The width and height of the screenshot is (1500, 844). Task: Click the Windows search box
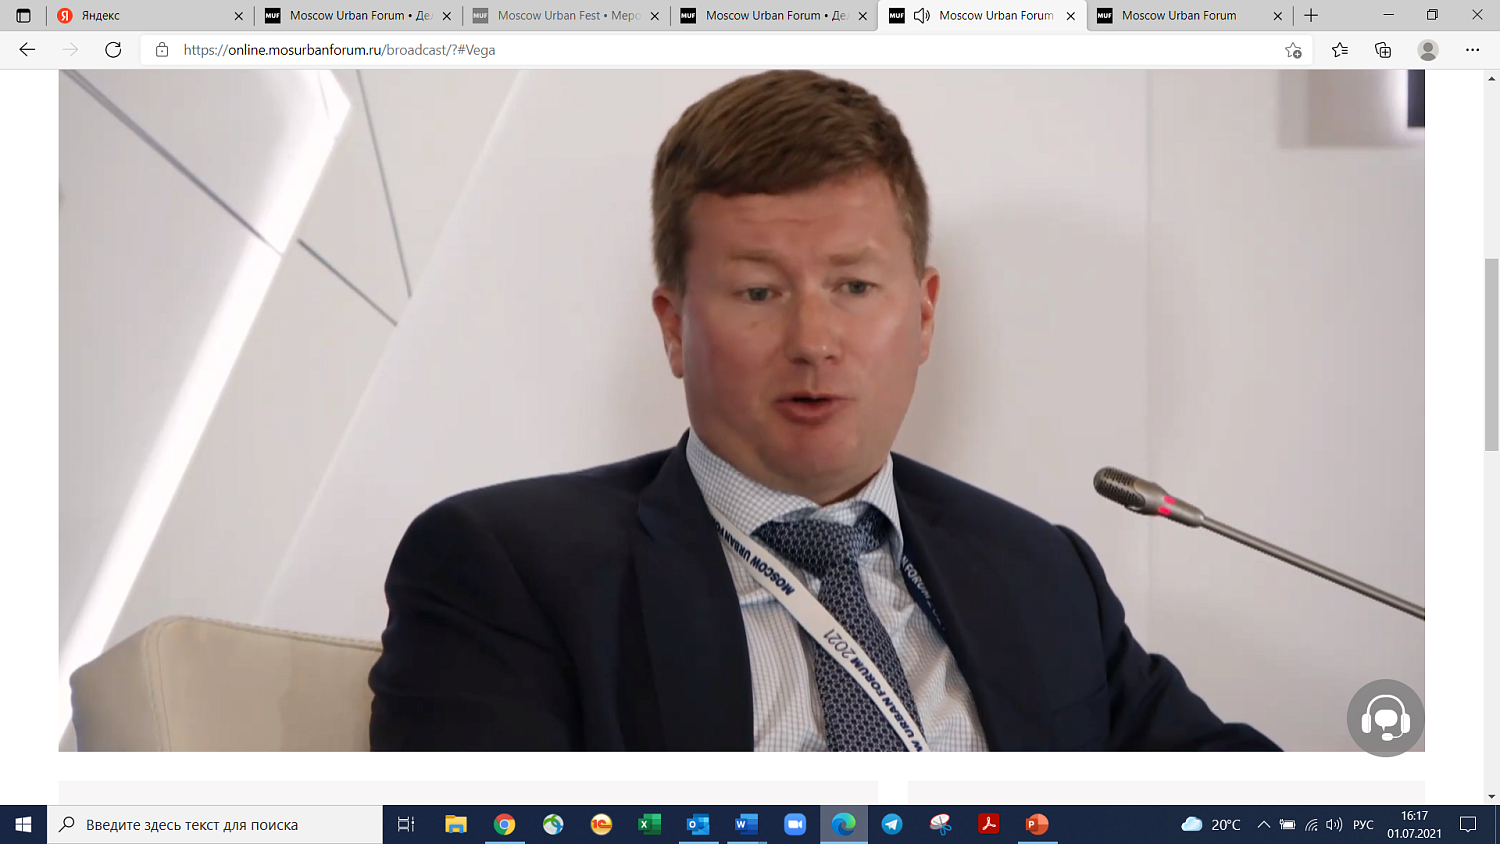tap(215, 825)
